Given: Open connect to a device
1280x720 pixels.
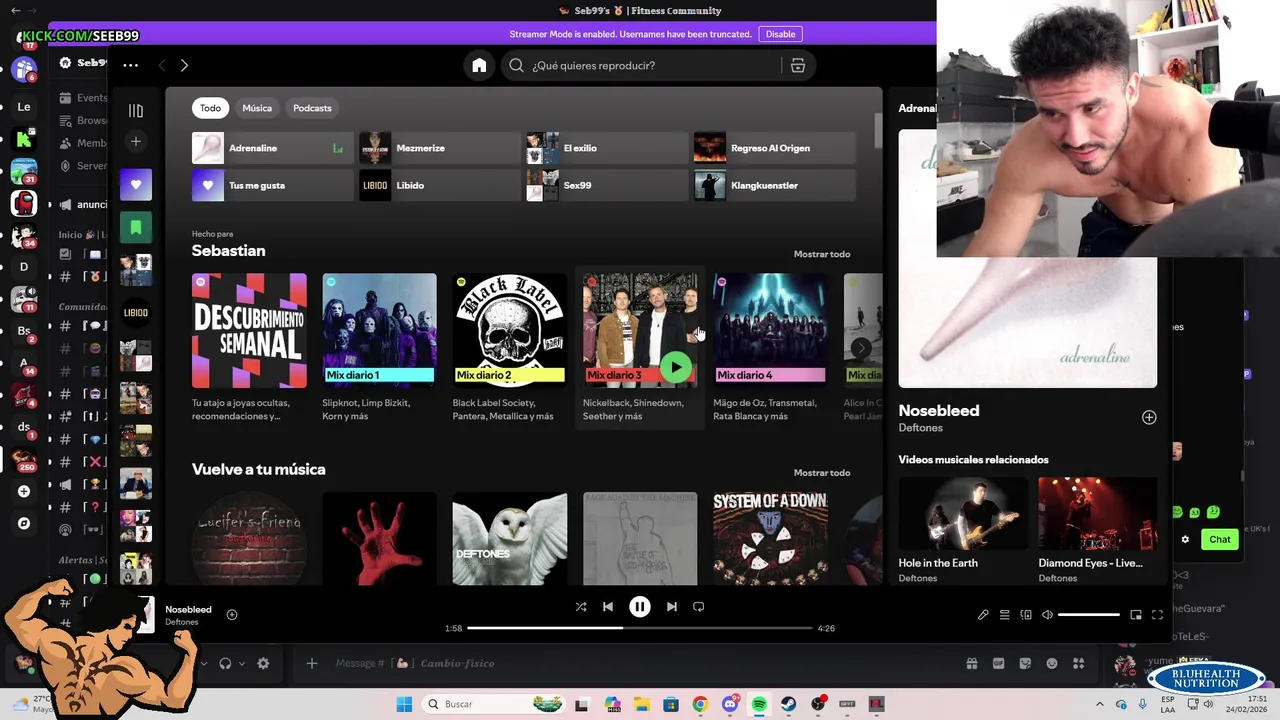Looking at the screenshot, I should [x=1026, y=615].
